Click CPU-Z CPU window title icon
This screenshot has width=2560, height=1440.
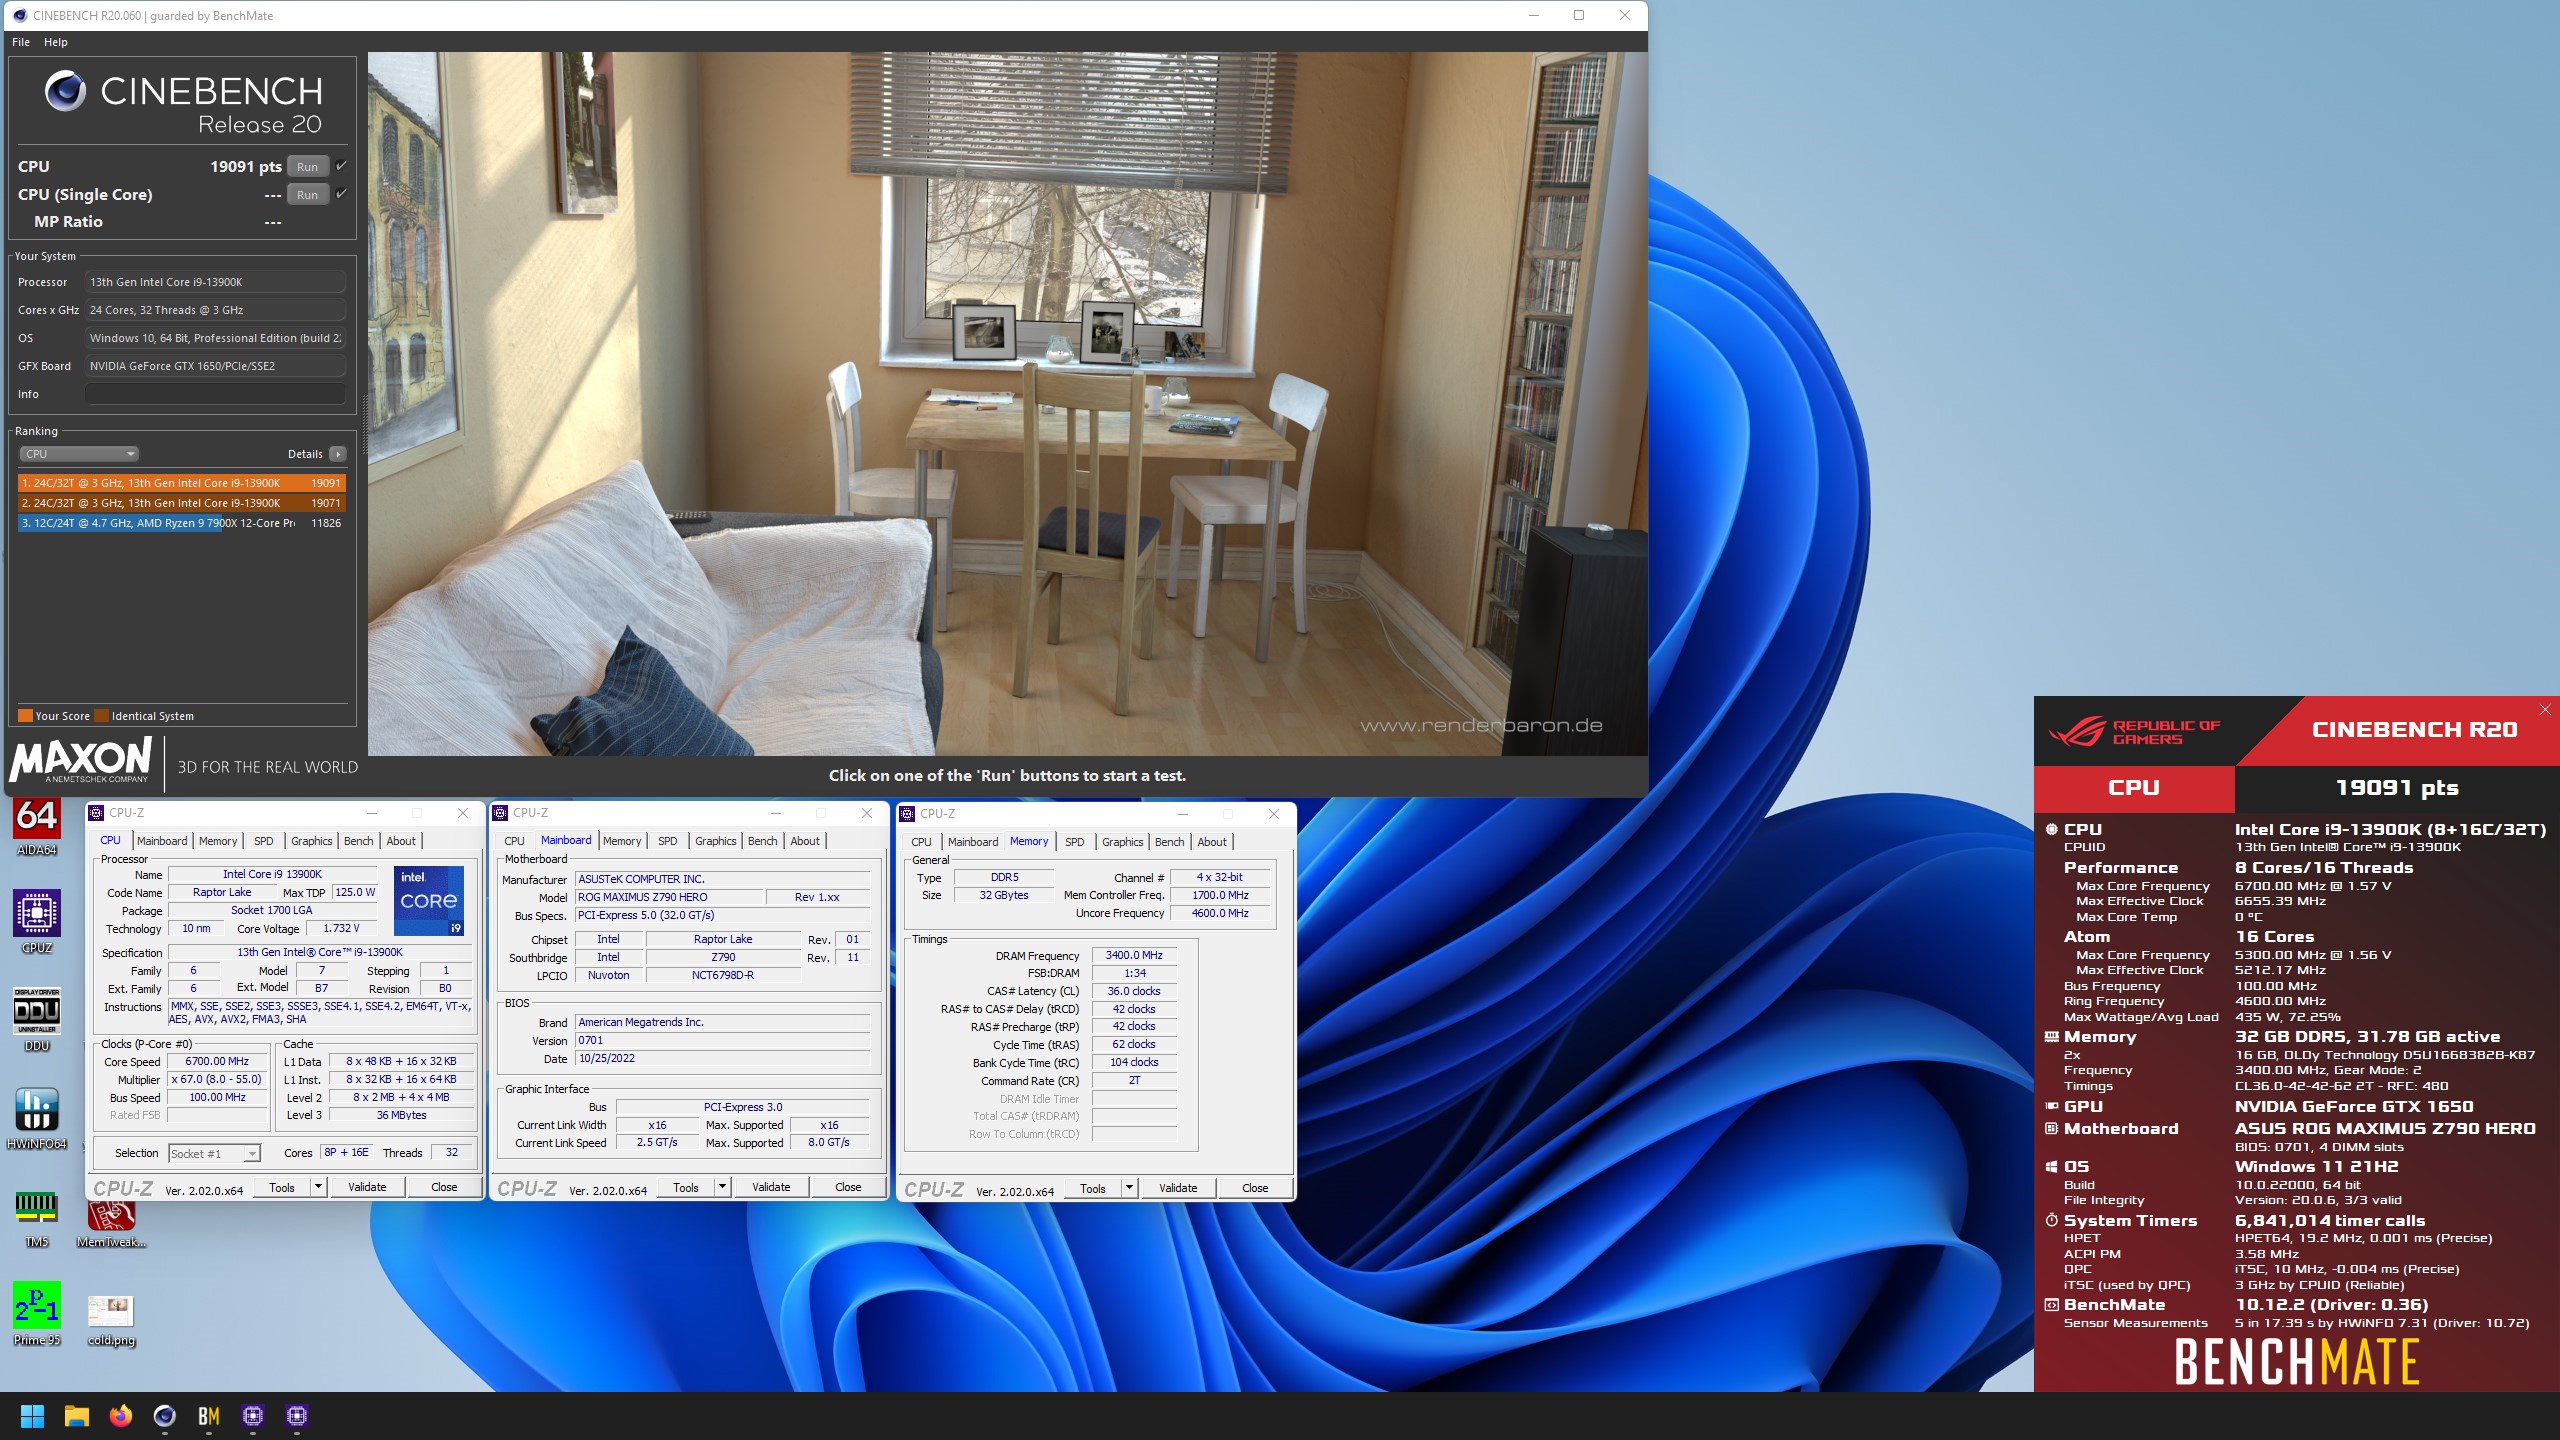97,813
